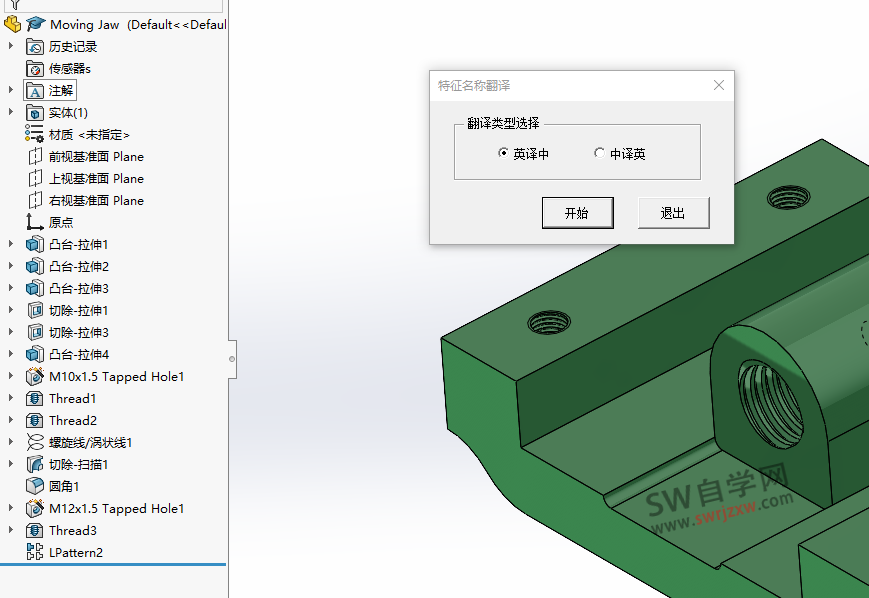This screenshot has width=869, height=598.
Task: Click the Thread1 thread feature icon
Action: coord(34,398)
